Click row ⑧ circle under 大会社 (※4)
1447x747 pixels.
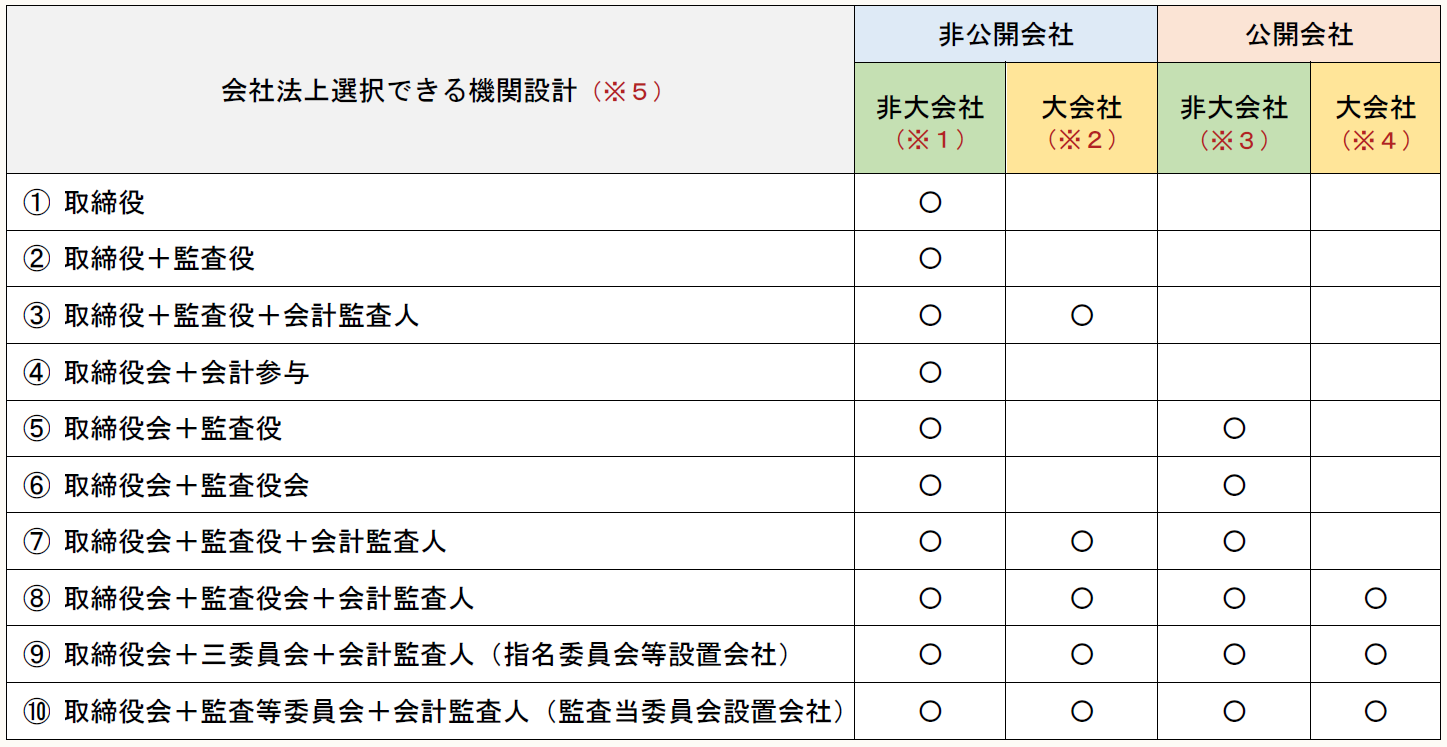point(1375,598)
